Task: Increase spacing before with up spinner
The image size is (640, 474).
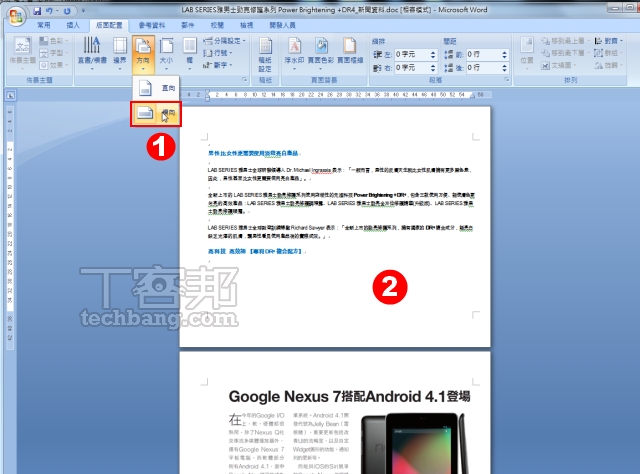Action: (x=504, y=52)
